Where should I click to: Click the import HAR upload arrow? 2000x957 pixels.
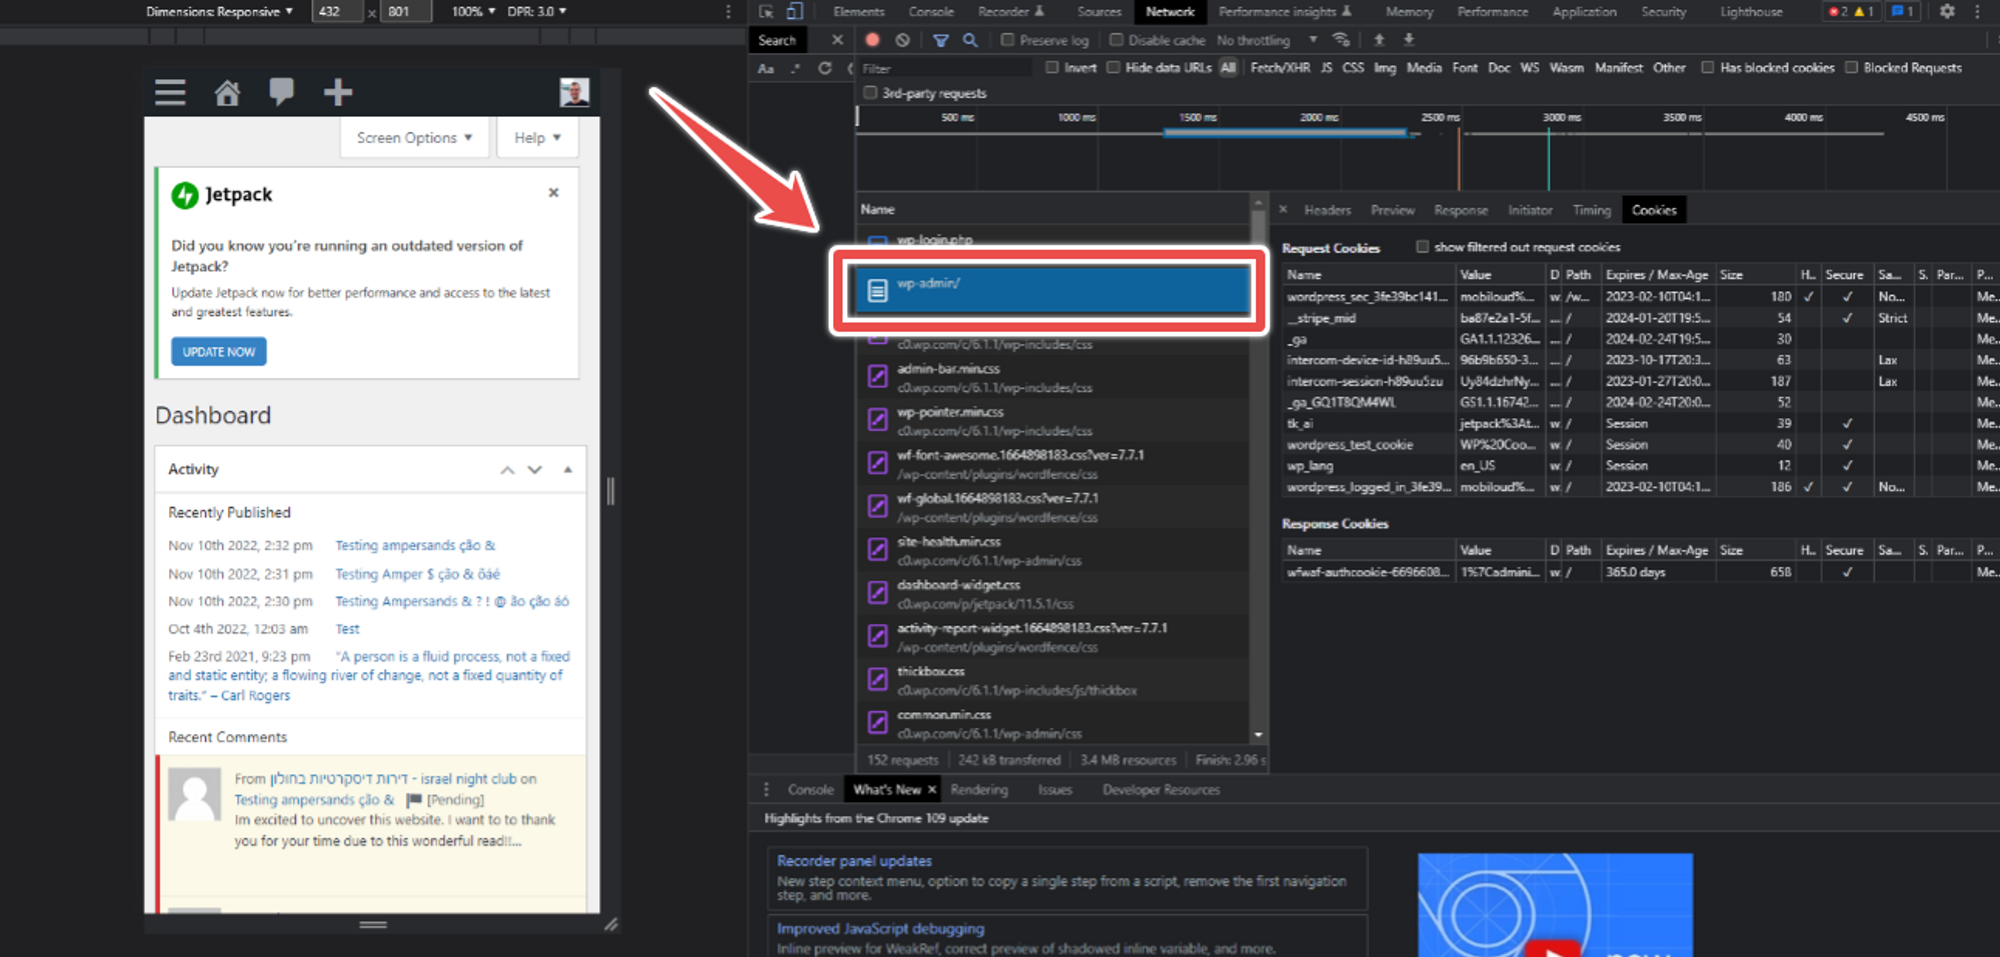coord(1379,40)
